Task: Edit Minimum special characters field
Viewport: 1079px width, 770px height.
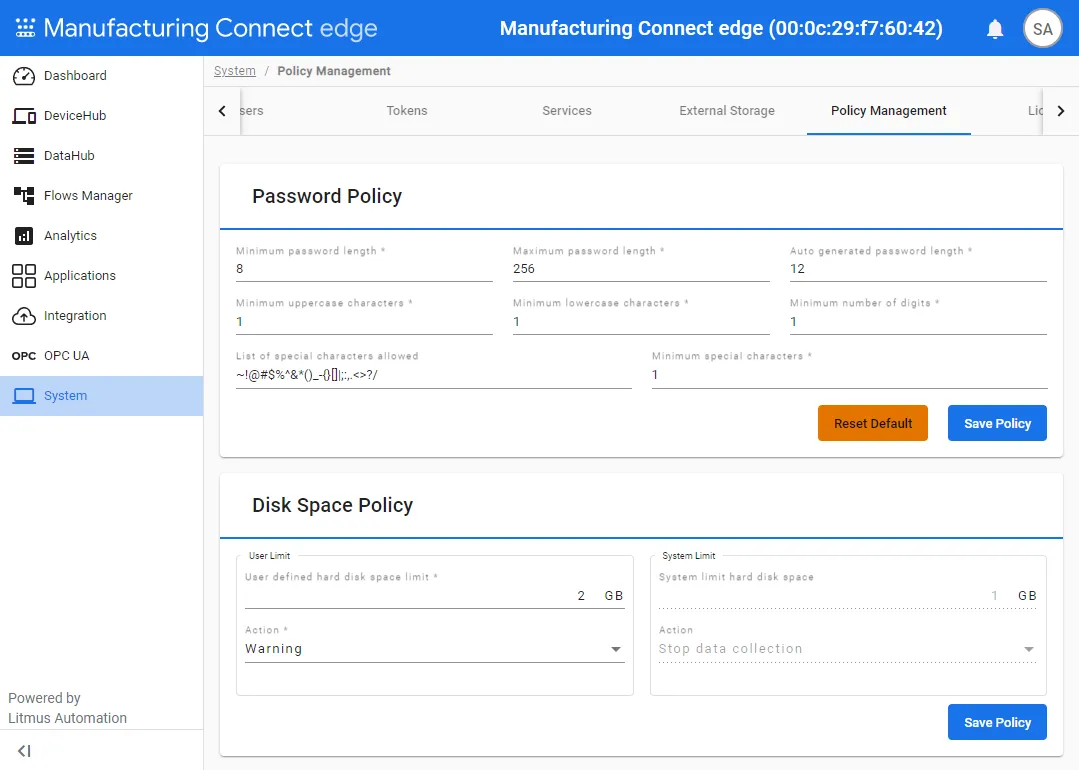Action: point(849,375)
